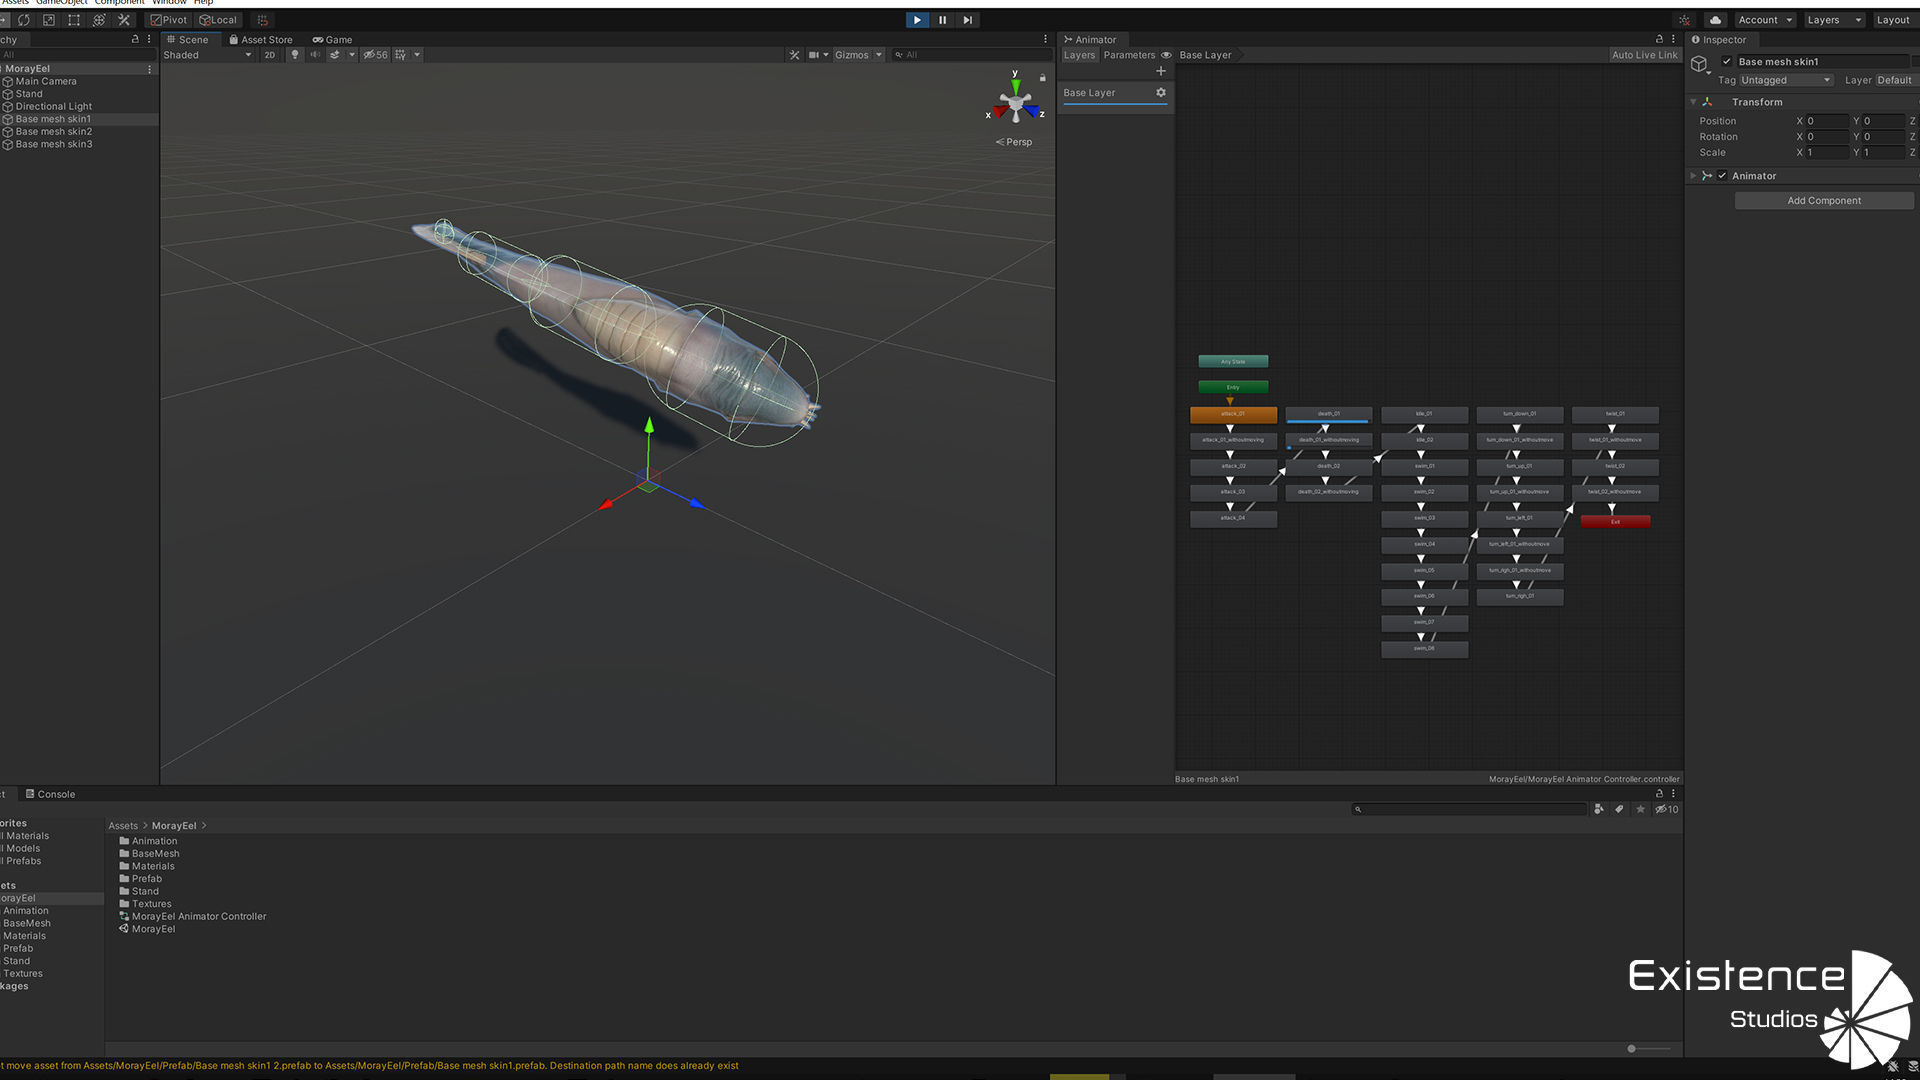
Task: Search project by type icon
Action: coord(1599,810)
